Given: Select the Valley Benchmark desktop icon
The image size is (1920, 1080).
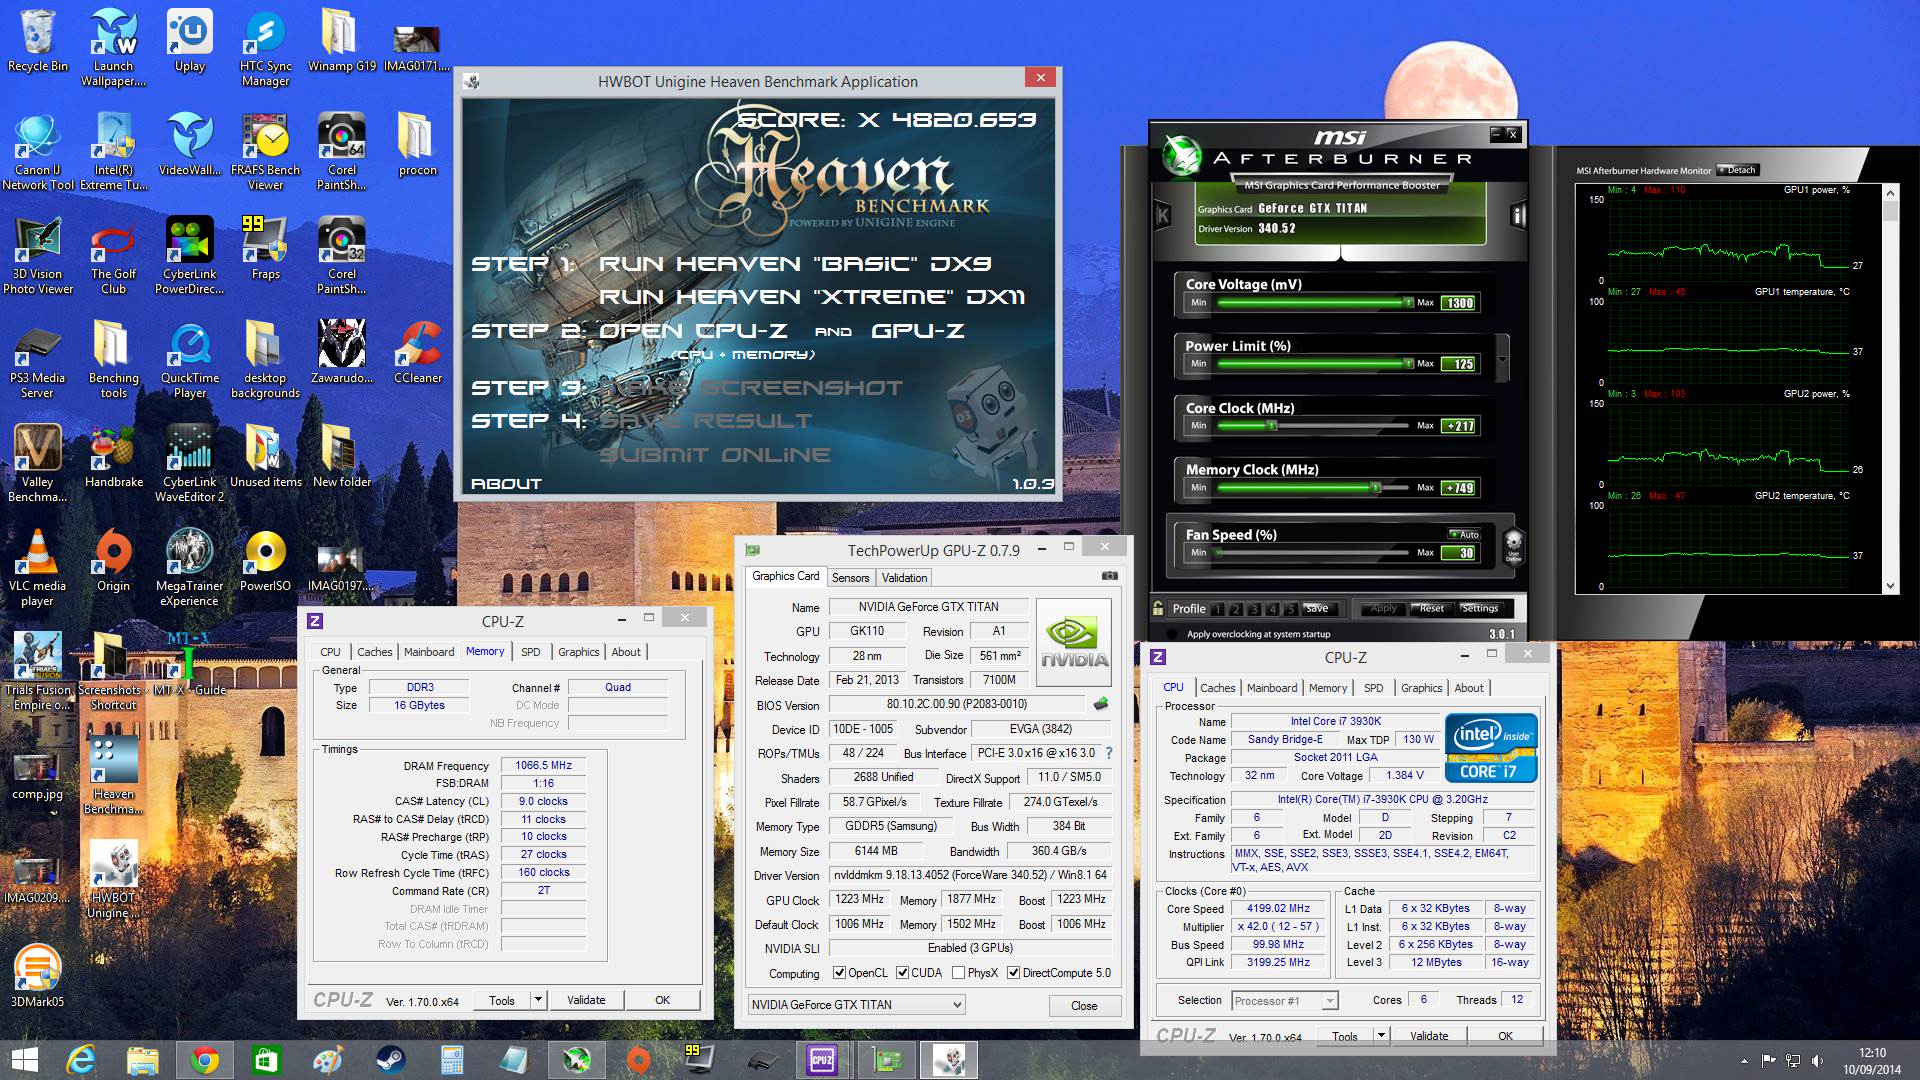Looking at the screenshot, I should (38, 464).
